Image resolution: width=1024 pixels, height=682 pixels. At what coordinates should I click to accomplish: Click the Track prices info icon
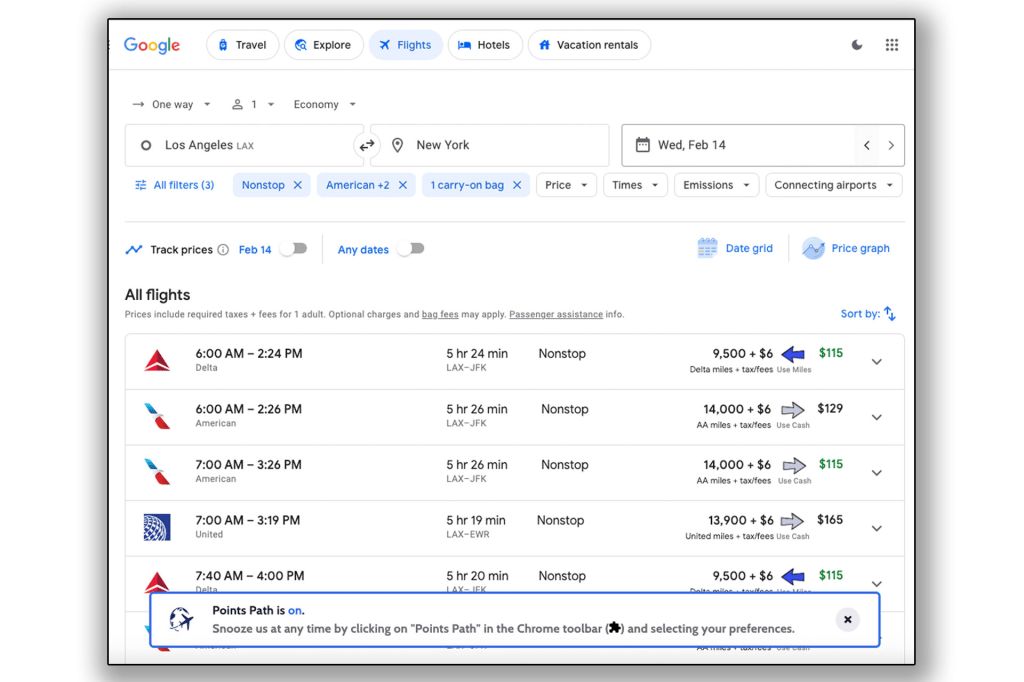pyautogui.click(x=223, y=250)
